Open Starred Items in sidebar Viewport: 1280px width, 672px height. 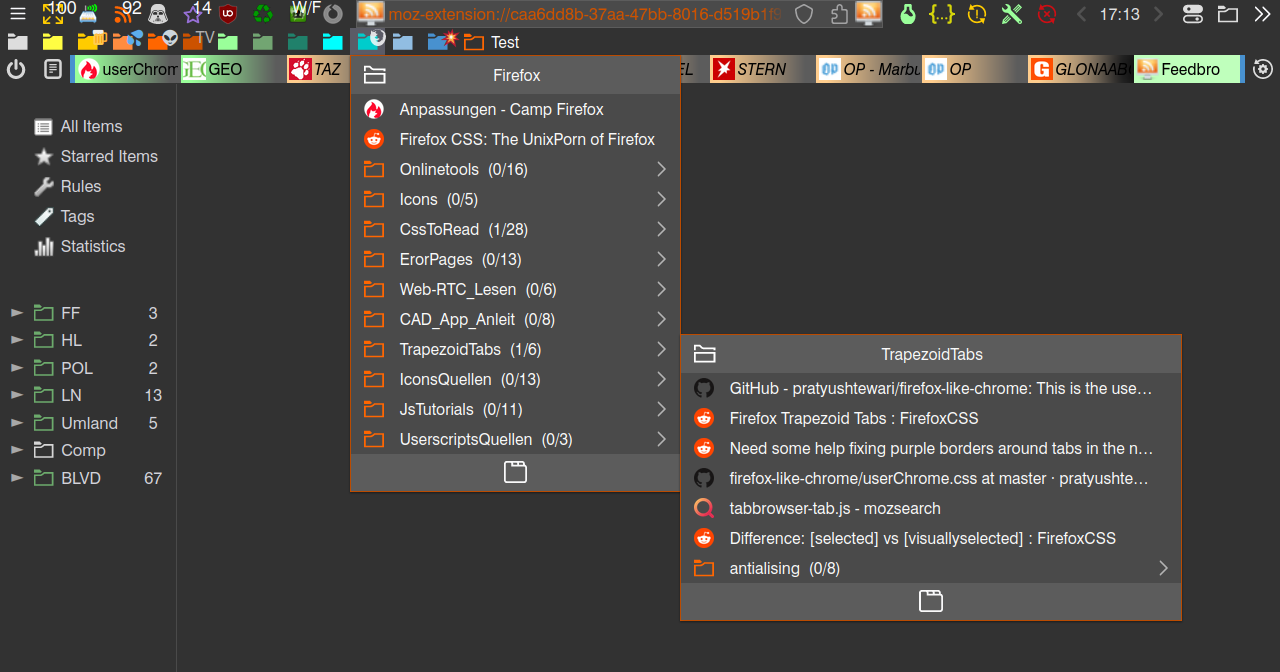coord(96,156)
